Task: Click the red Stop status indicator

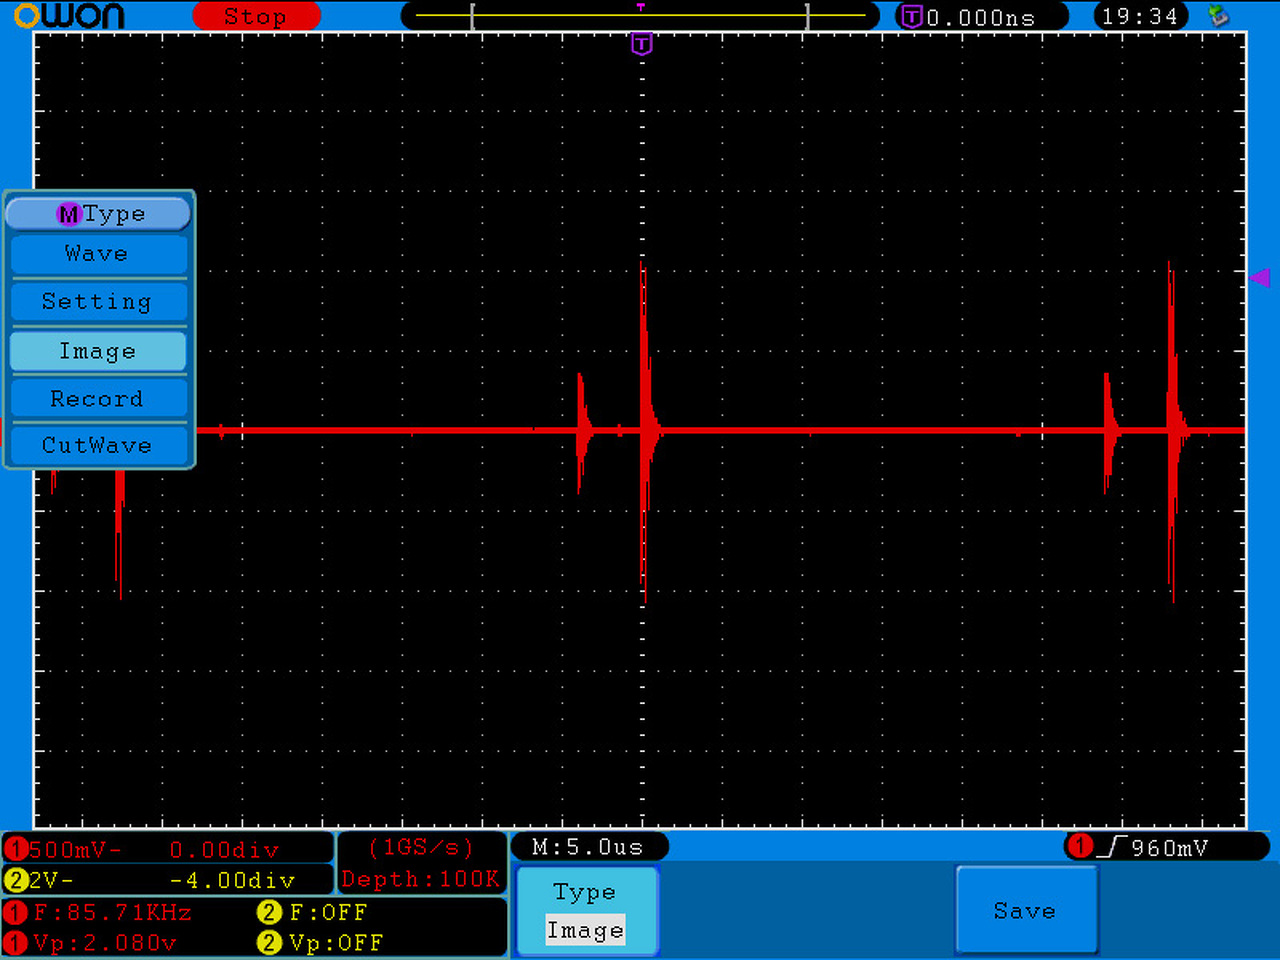Action: coord(256,16)
